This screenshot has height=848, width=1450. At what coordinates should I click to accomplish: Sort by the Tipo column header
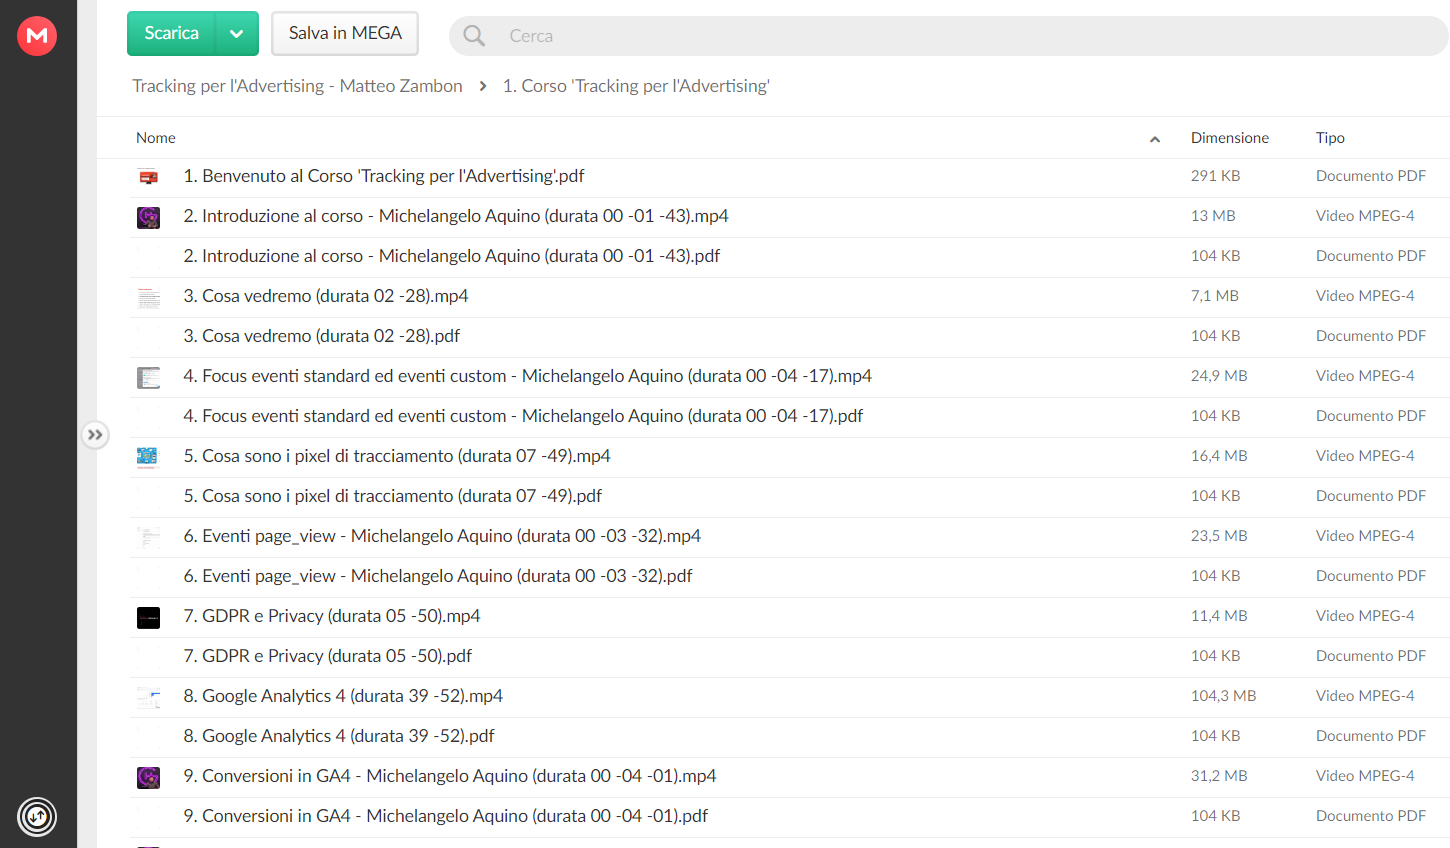coord(1330,138)
